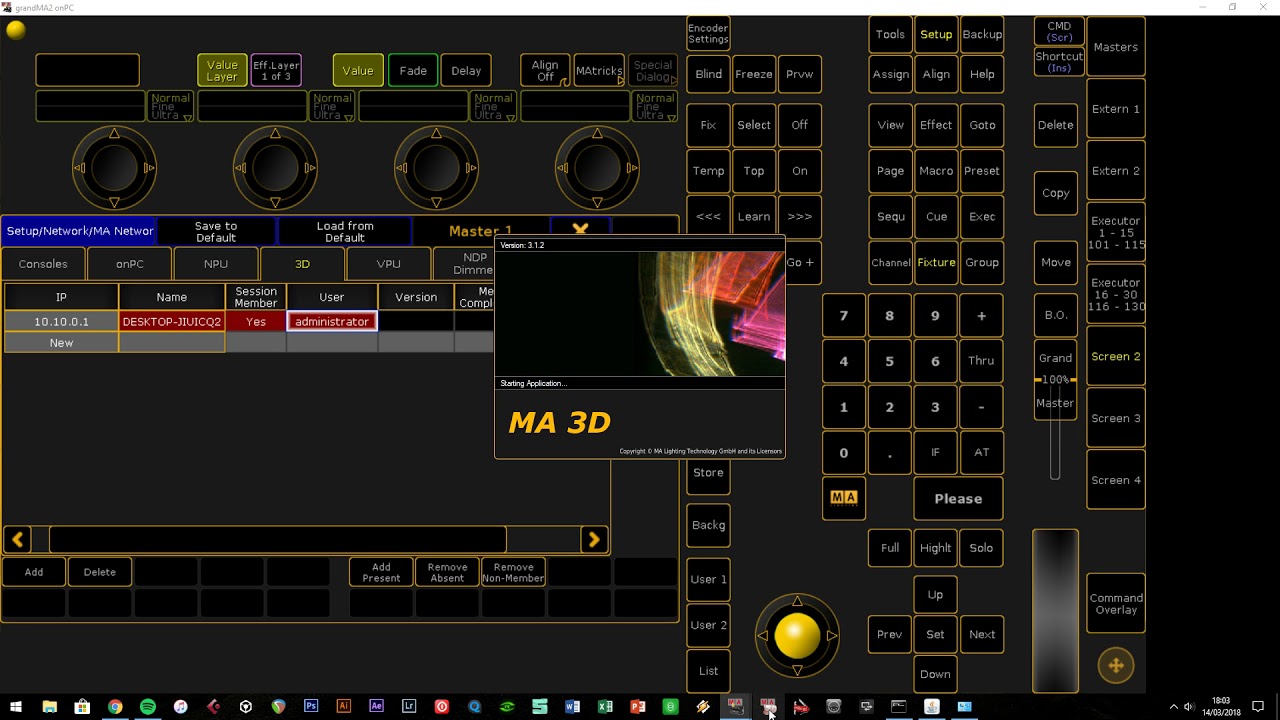Click the left arrow of the network table scrollbar
Image resolution: width=1280 pixels, height=720 pixels.
17,540
